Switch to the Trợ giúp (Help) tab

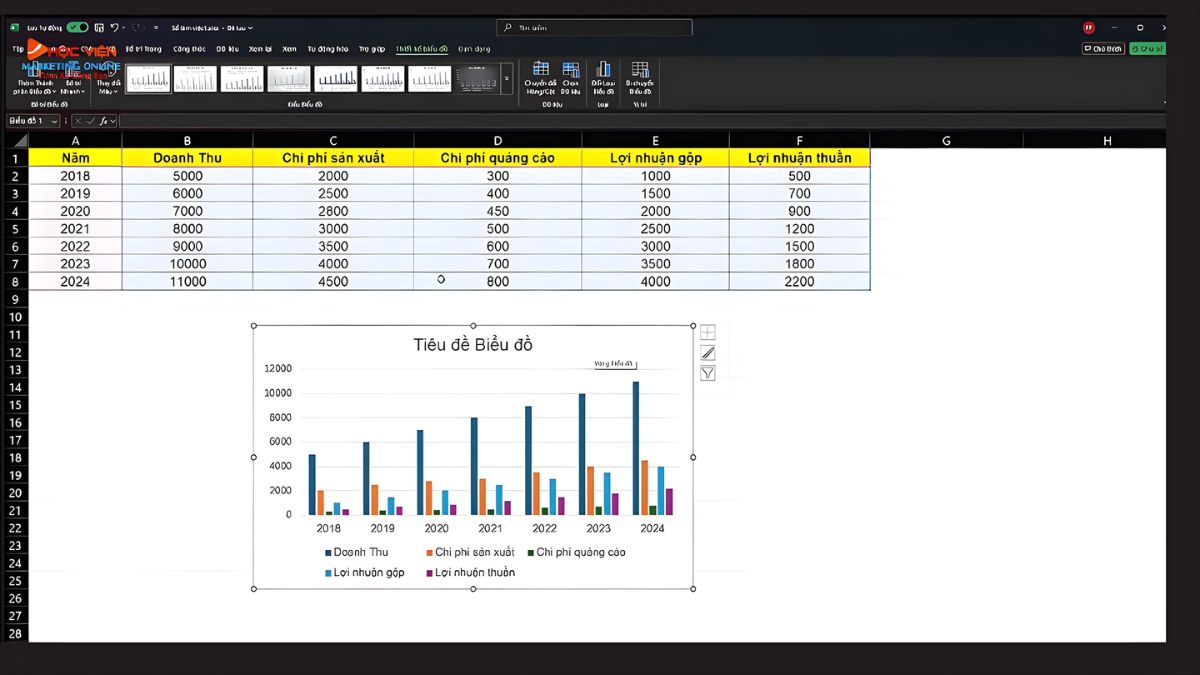pyautogui.click(x=371, y=49)
